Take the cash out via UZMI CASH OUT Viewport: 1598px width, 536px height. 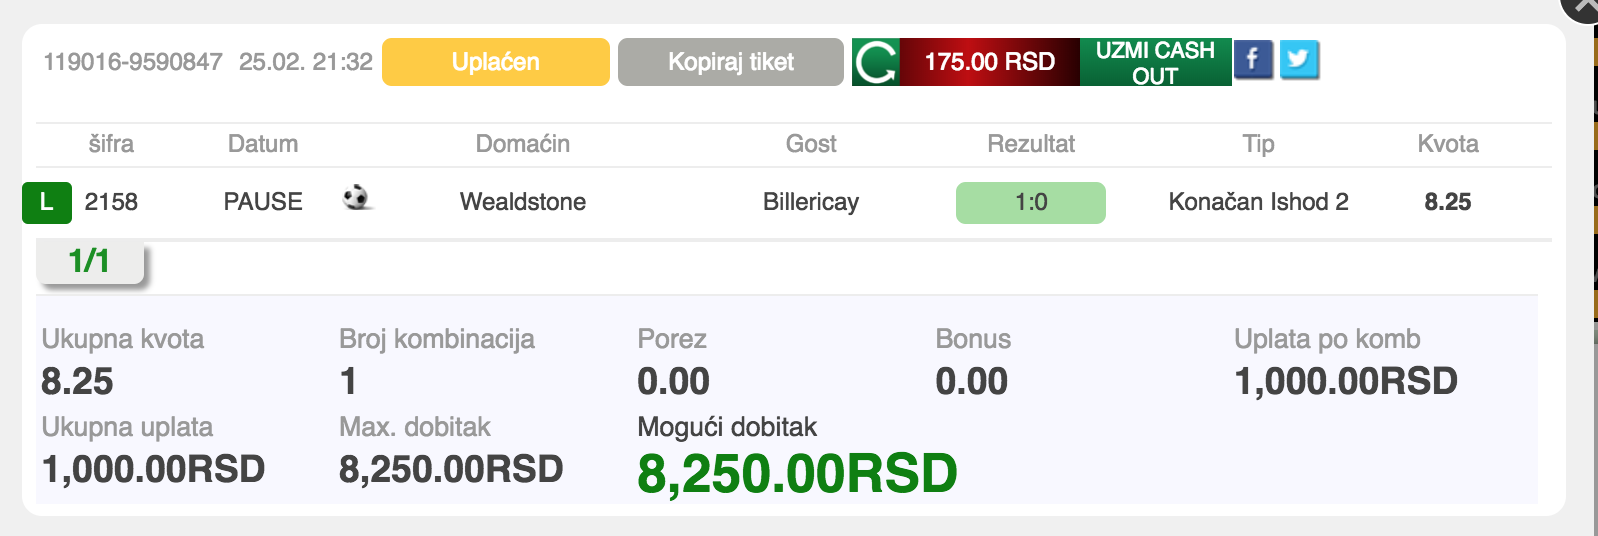point(1155,62)
